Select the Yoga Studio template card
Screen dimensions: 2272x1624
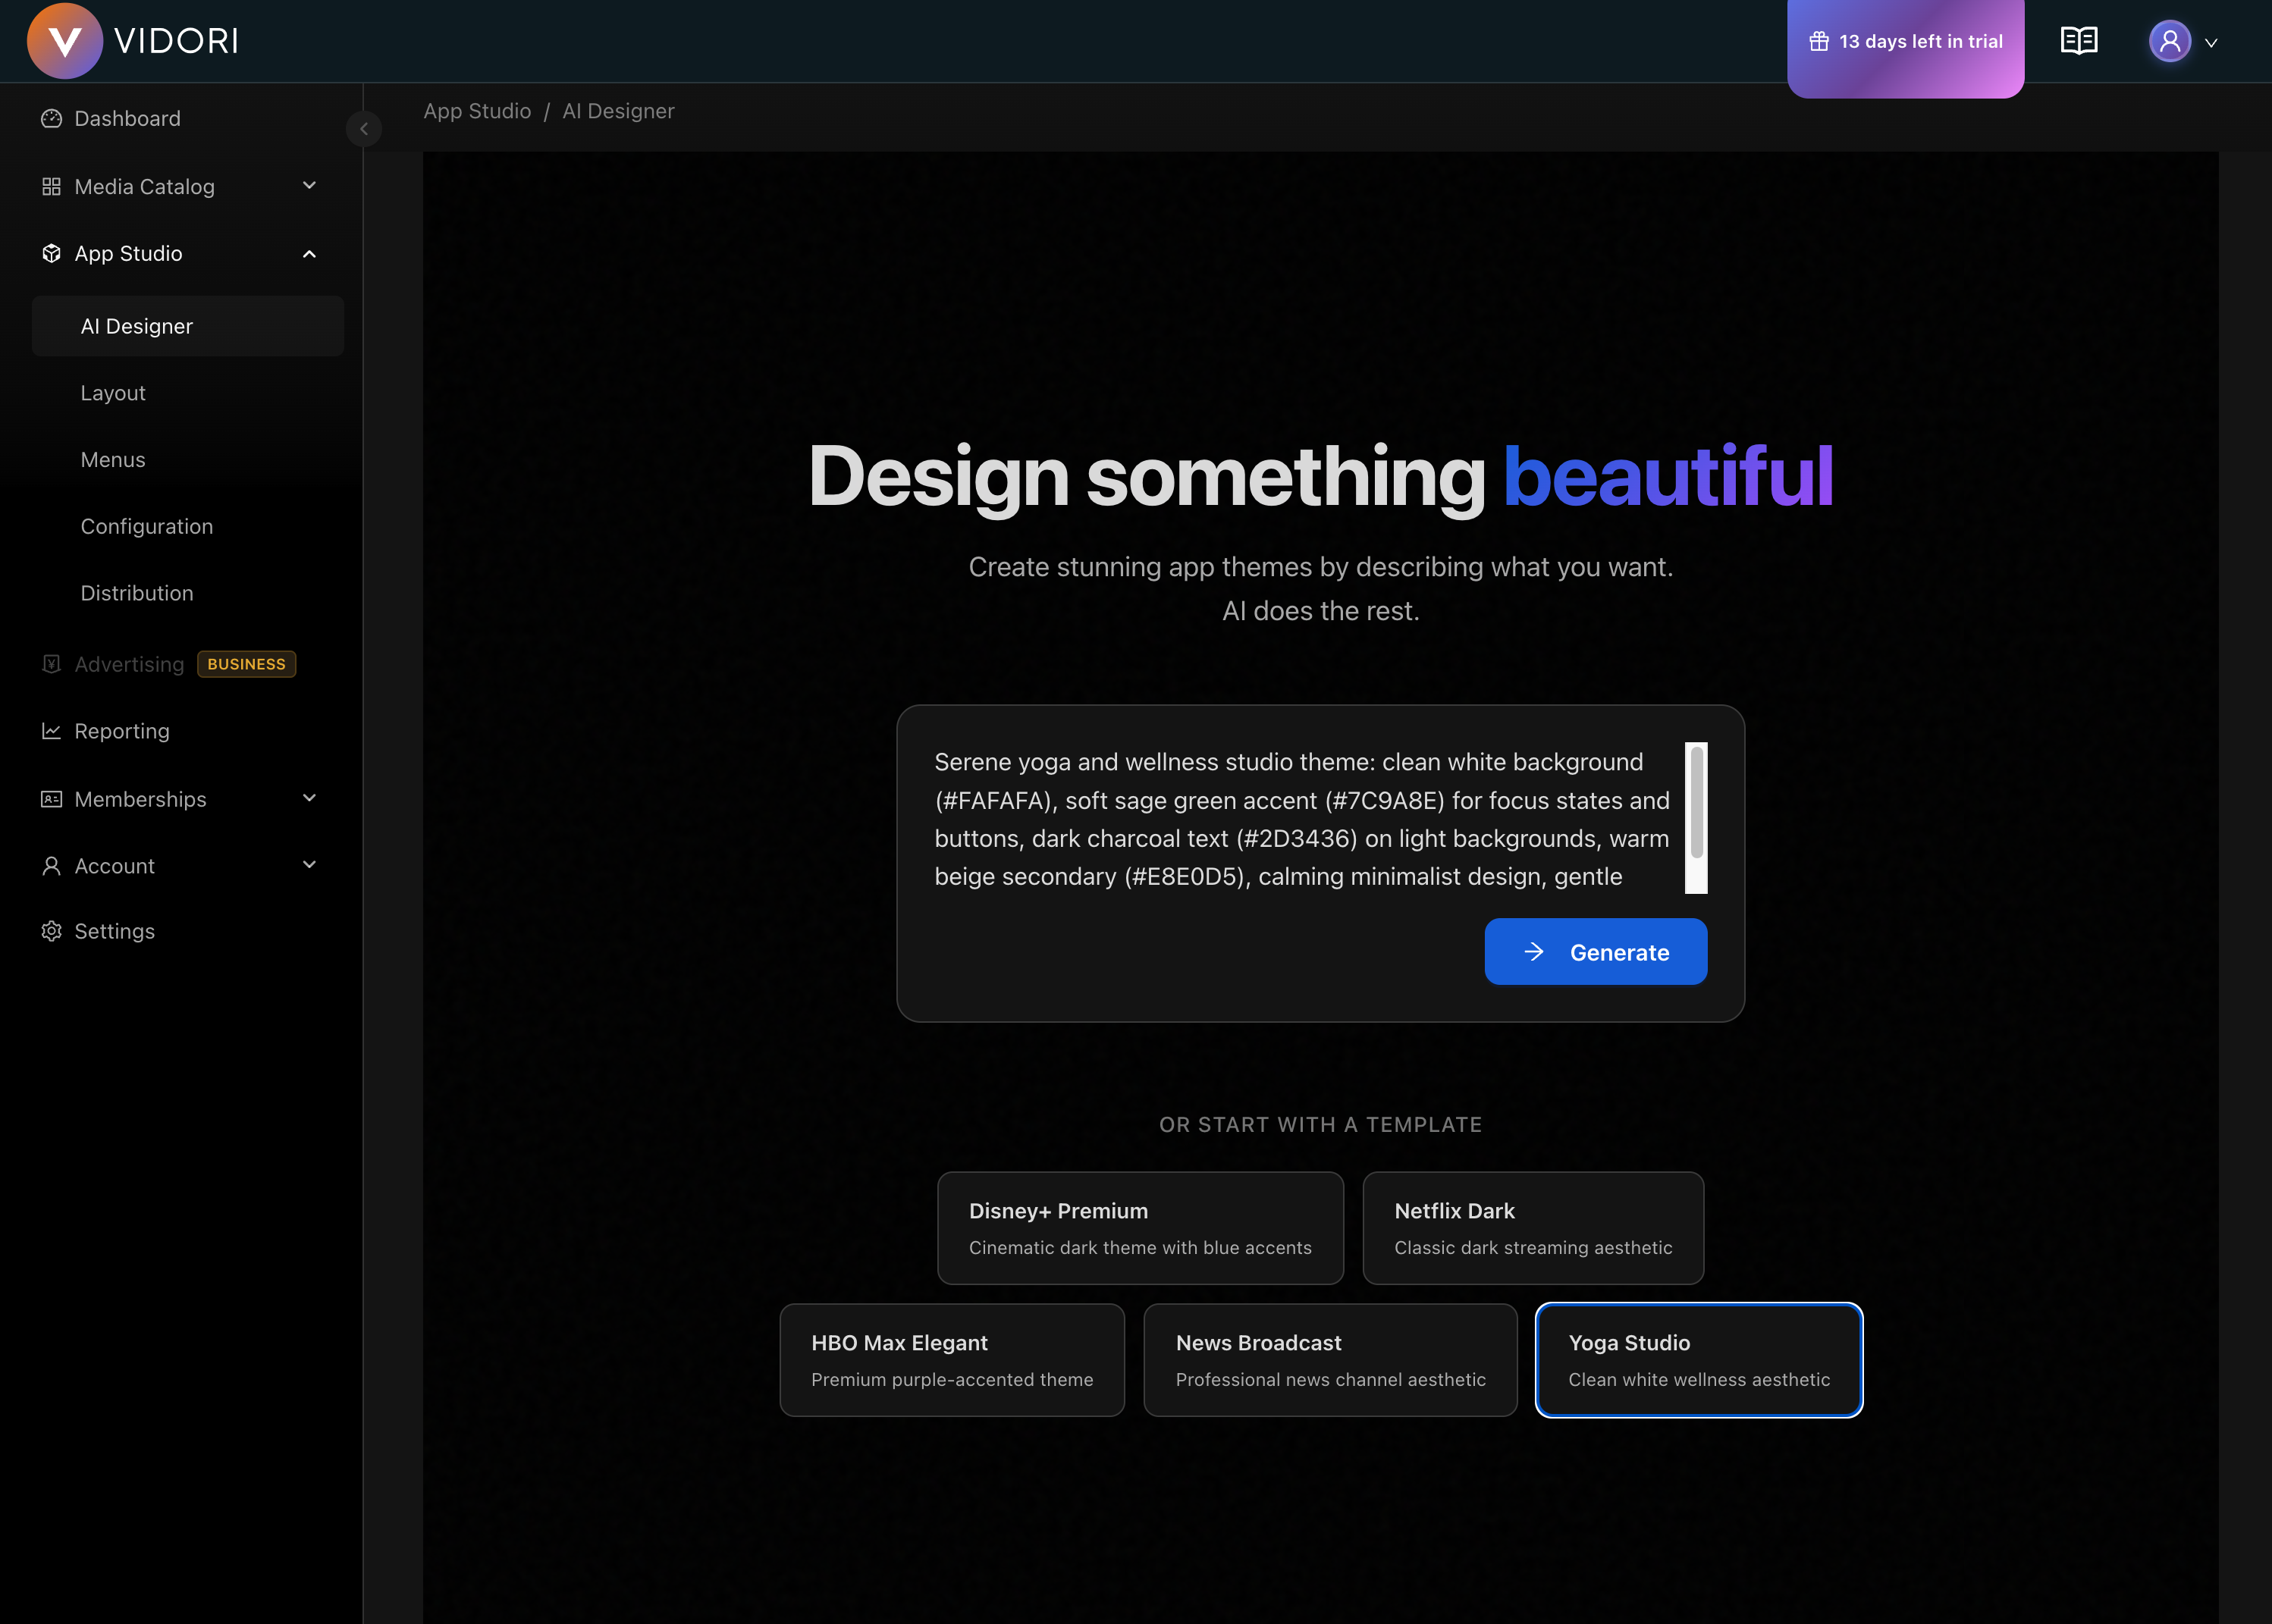click(x=1698, y=1360)
